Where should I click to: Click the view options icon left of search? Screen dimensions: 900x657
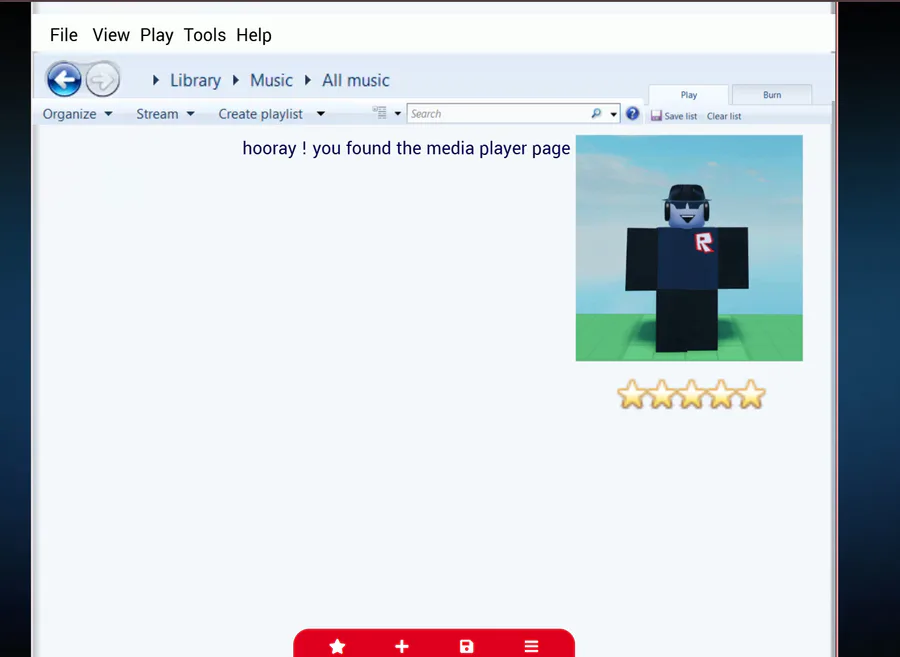click(379, 112)
